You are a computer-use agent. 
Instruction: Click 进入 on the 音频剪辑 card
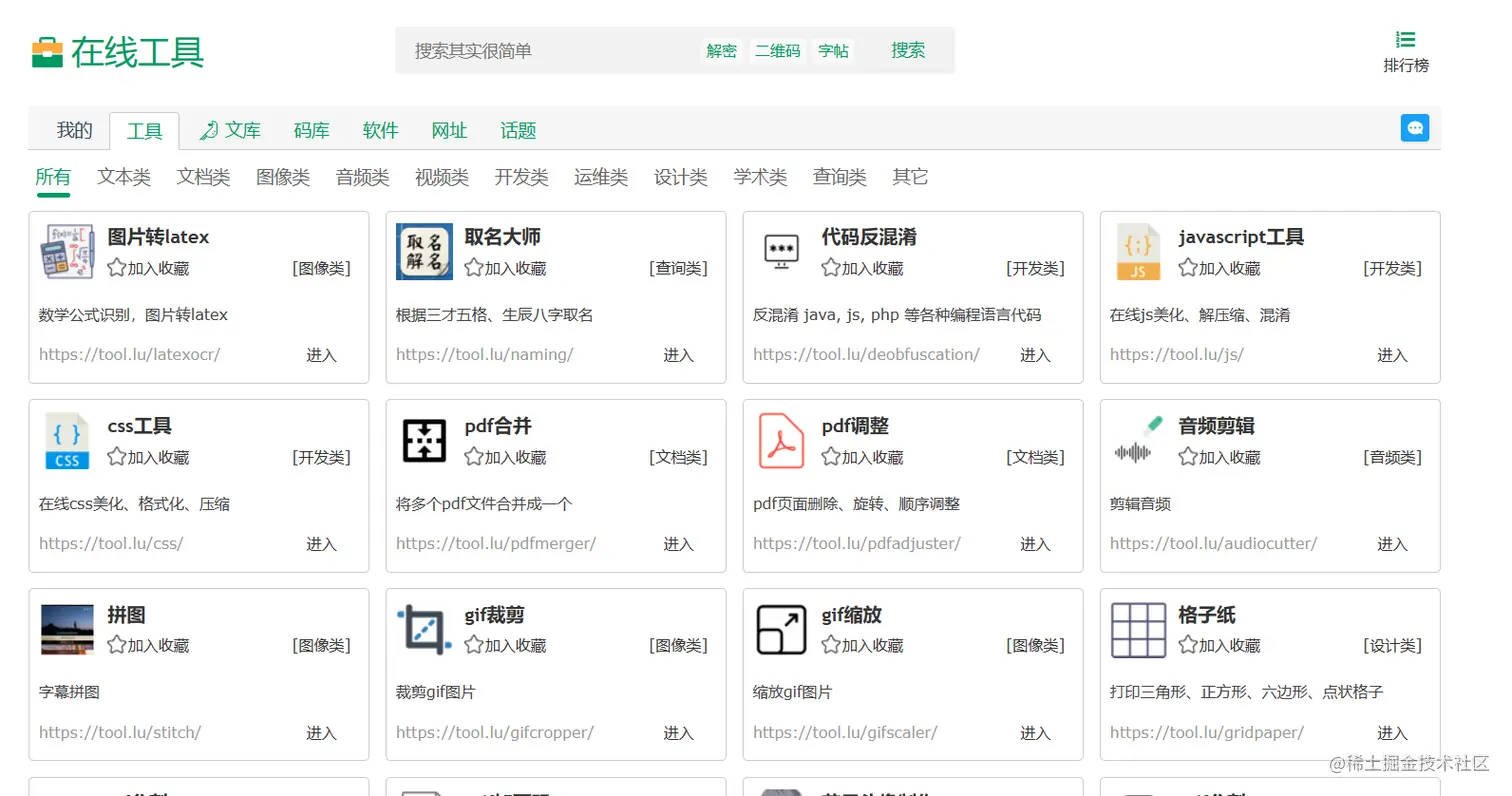click(1392, 544)
